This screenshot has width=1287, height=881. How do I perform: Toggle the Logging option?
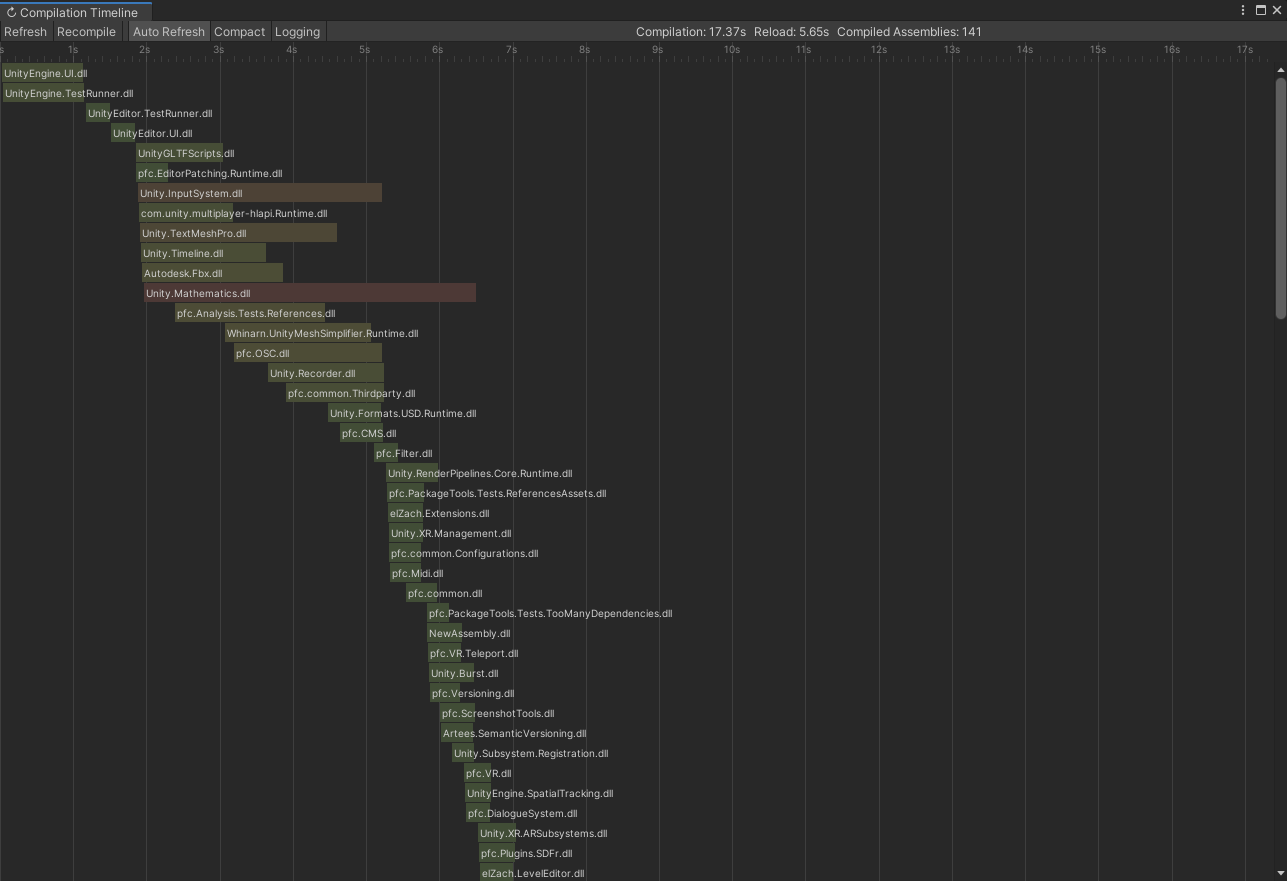297,32
